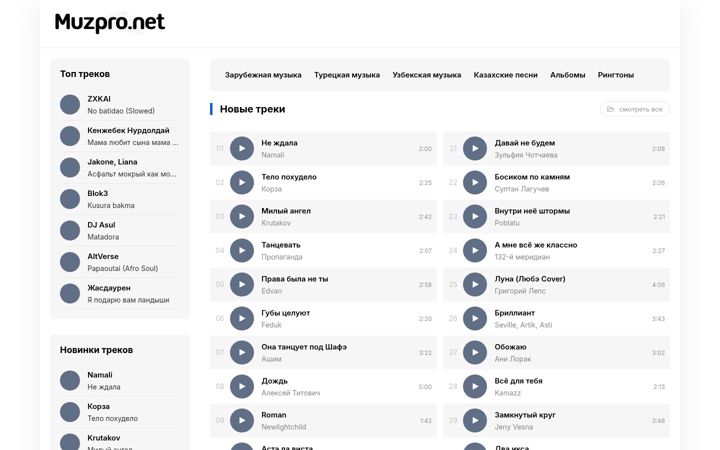
Task: Click the Новинки треков heading
Action: 96,350
